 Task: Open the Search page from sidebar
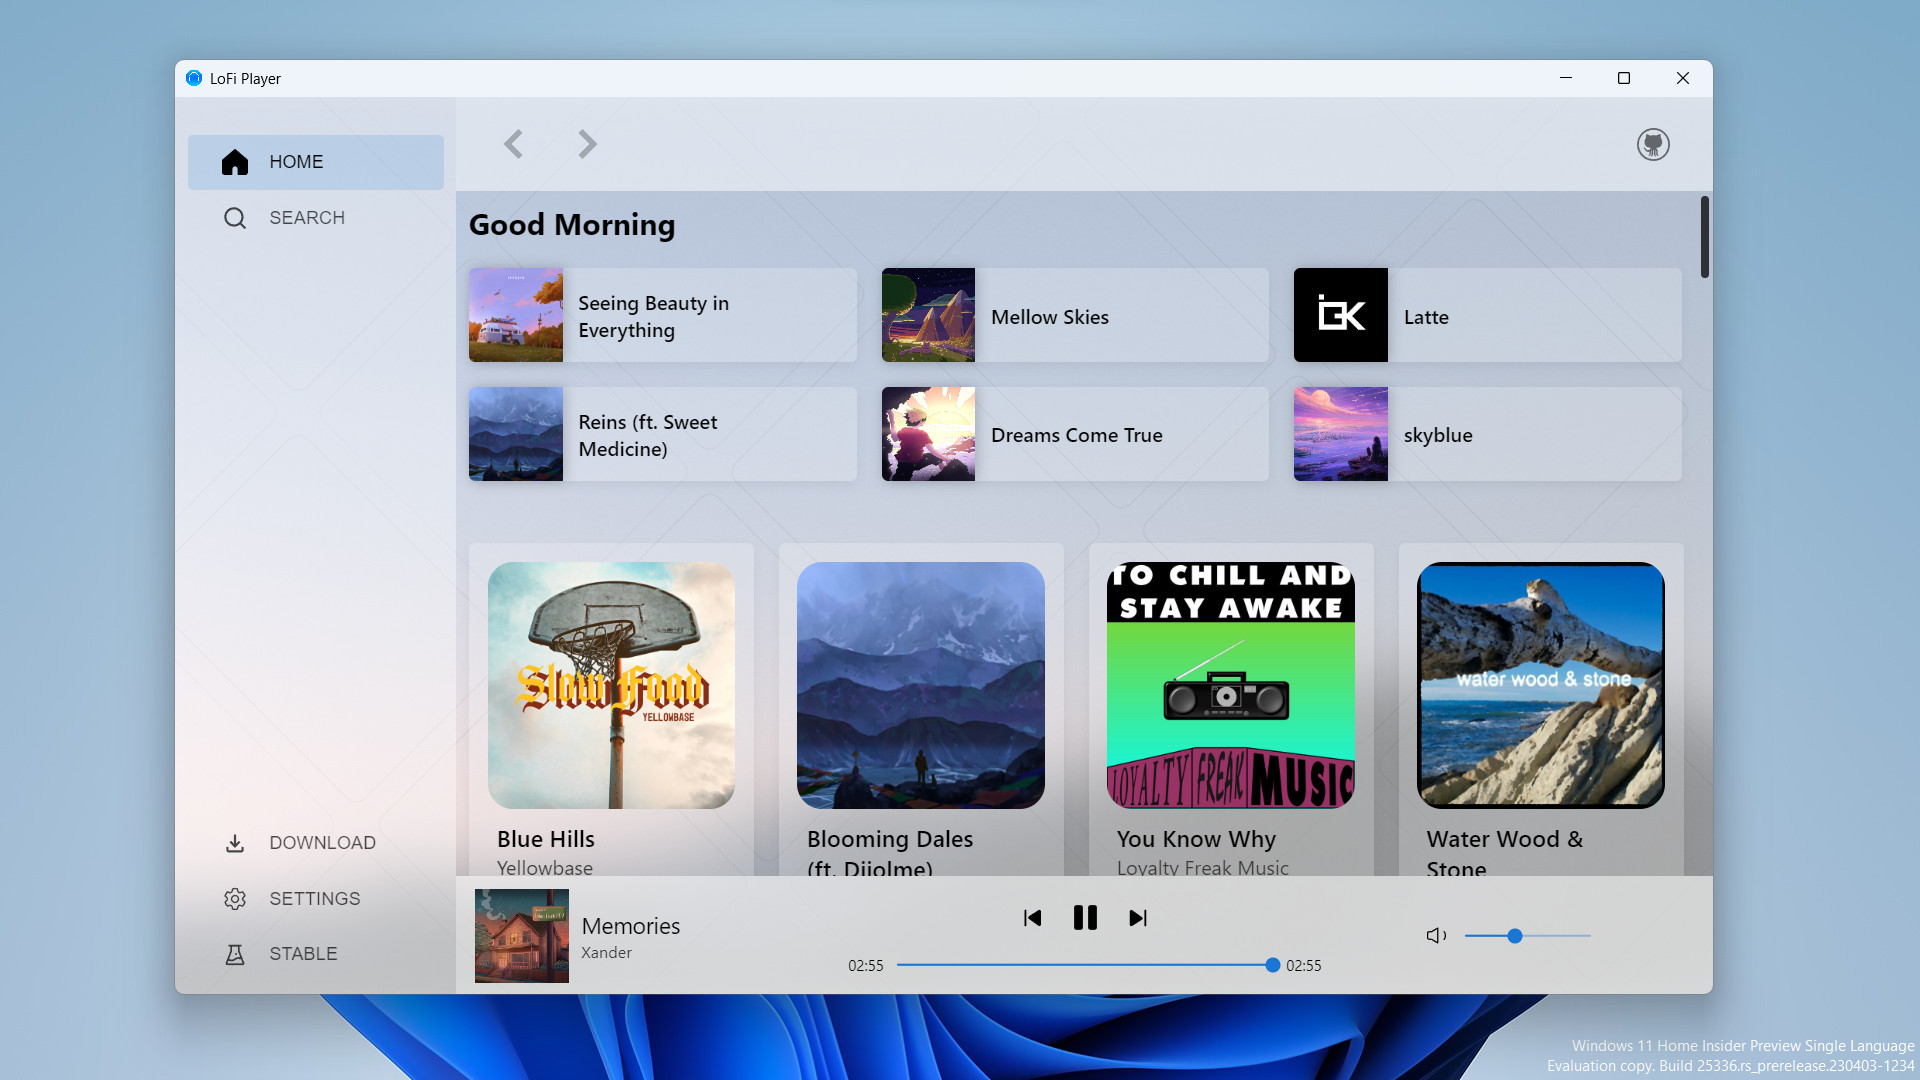tap(315, 218)
